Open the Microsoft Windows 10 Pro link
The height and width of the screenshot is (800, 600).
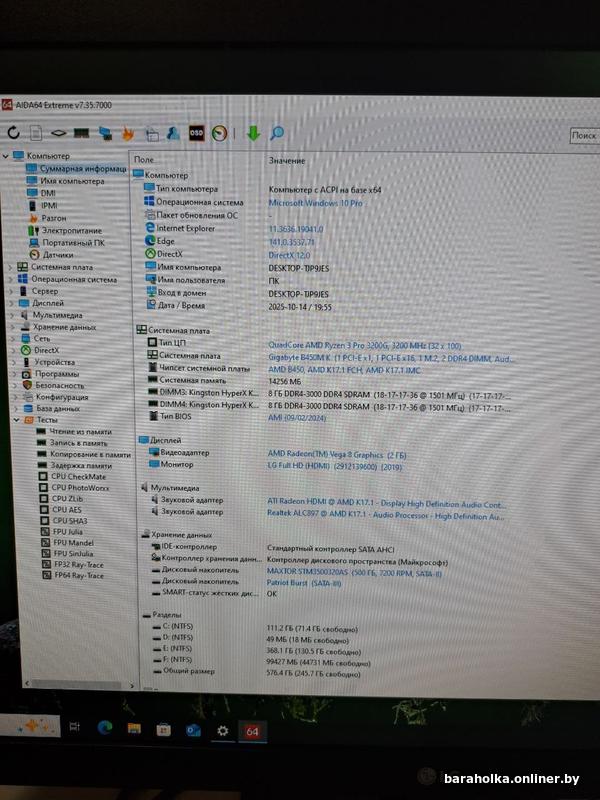tap(315, 203)
